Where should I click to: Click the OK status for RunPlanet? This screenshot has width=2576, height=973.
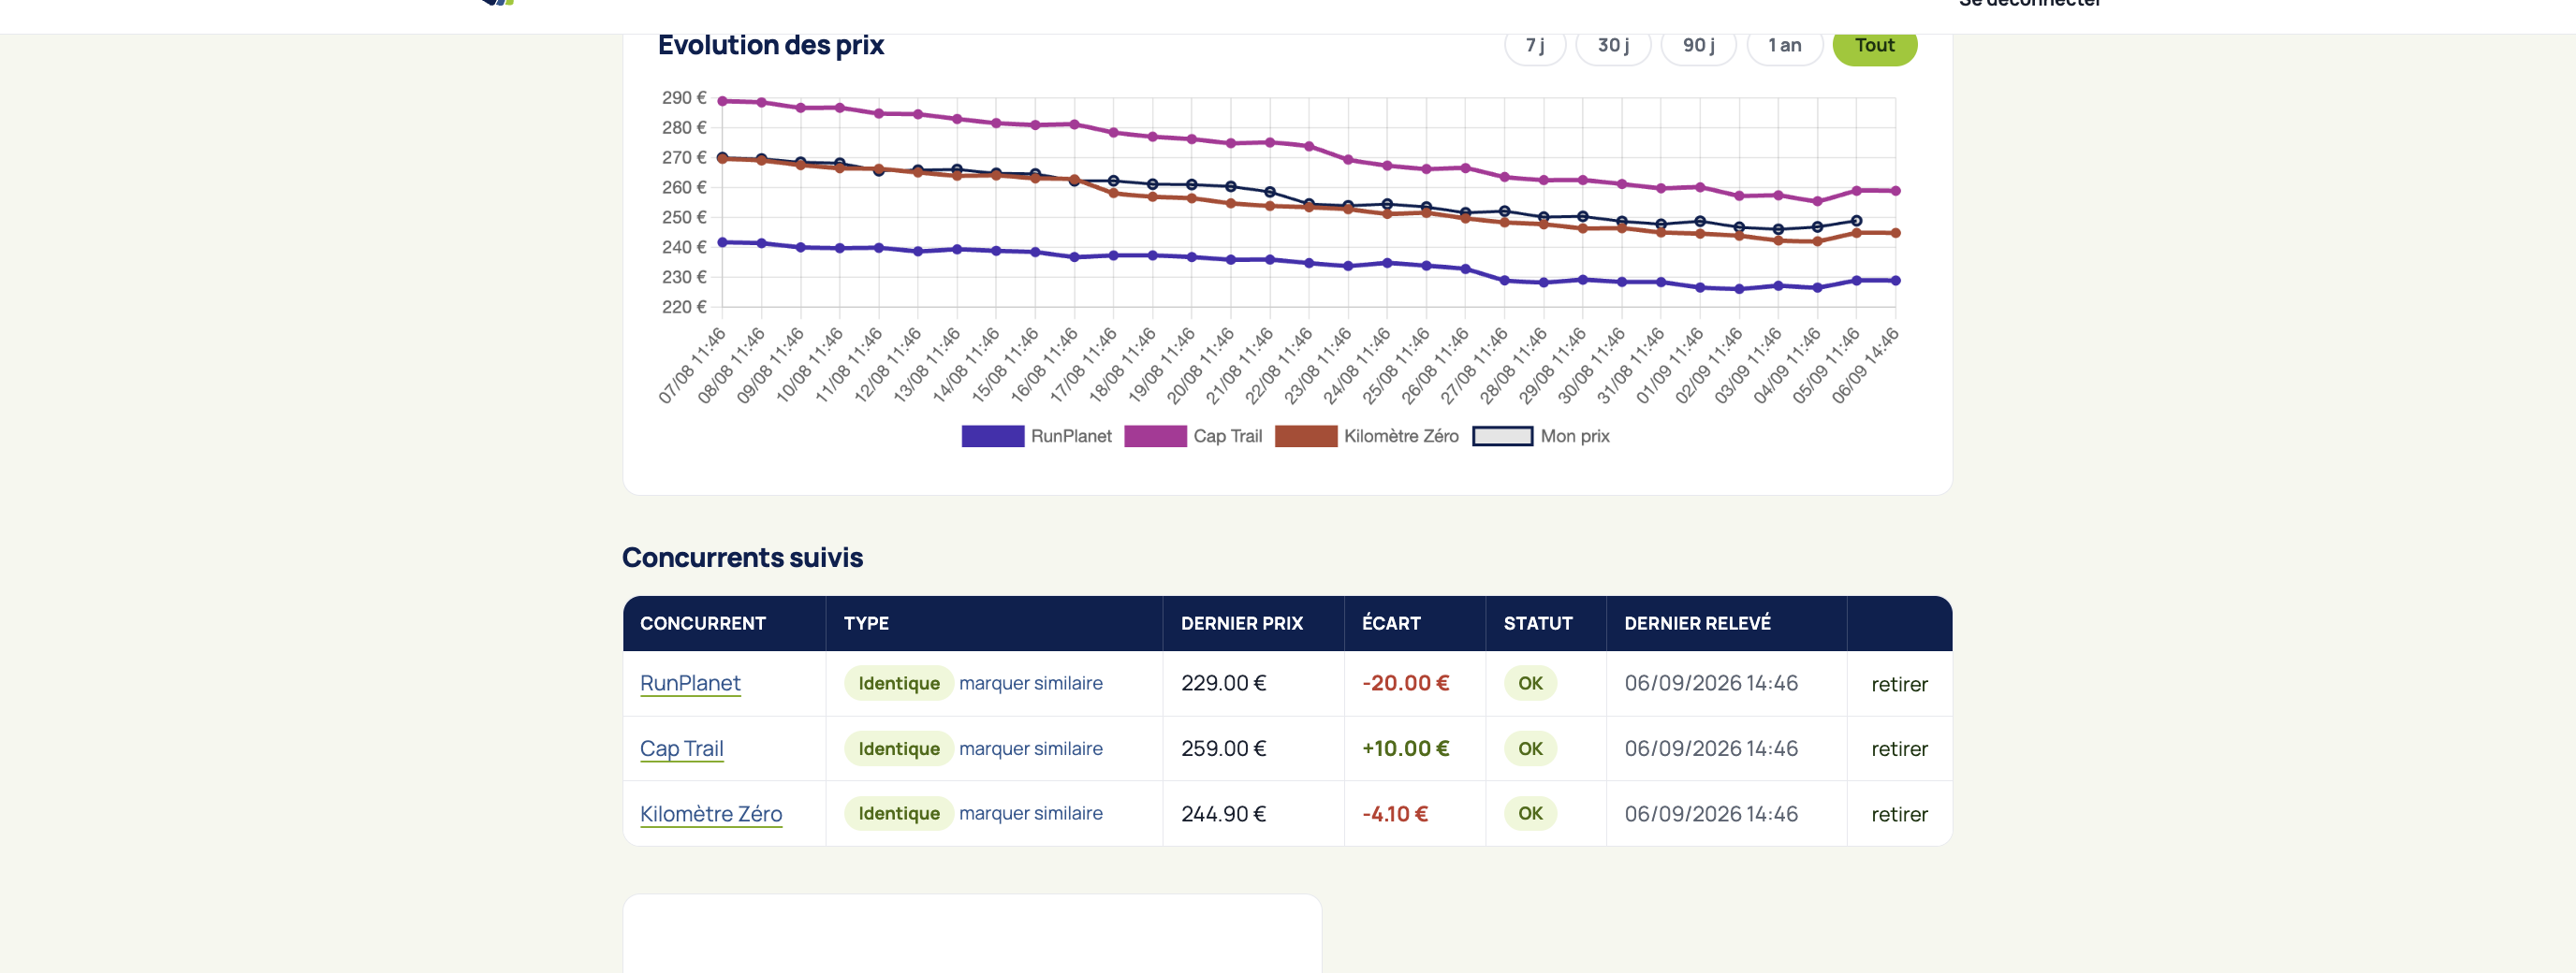click(1530, 683)
